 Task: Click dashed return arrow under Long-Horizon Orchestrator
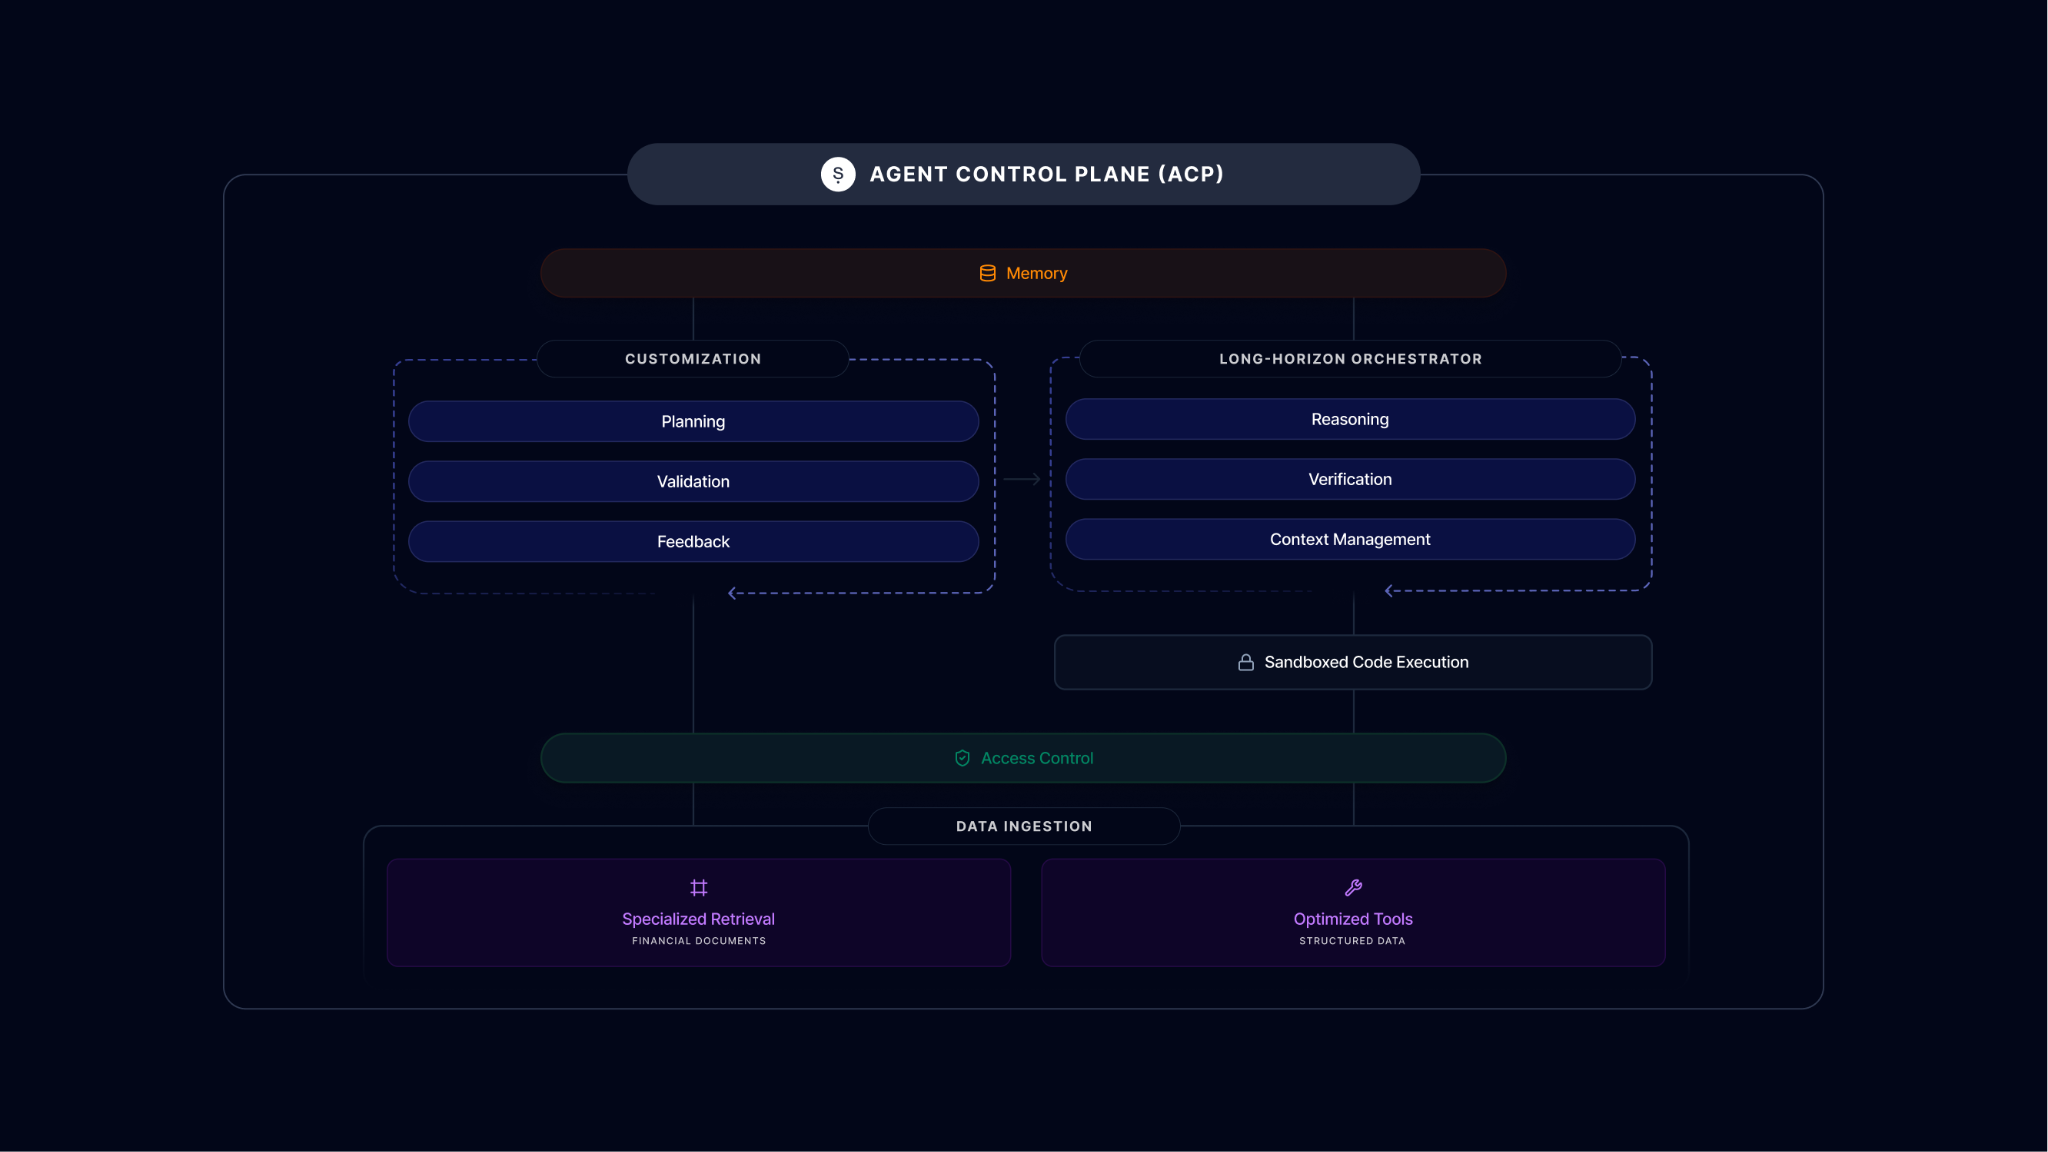(x=1390, y=591)
